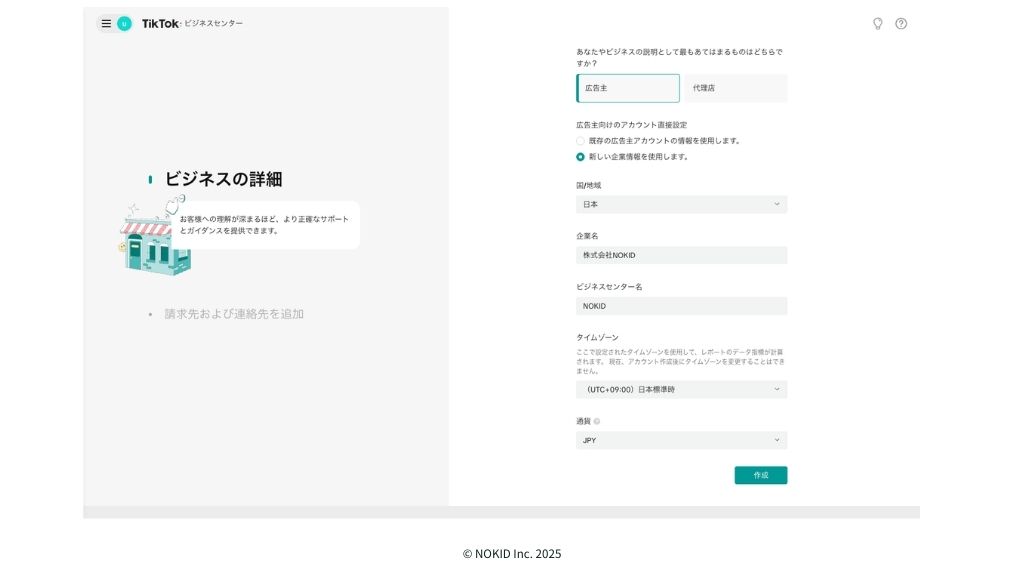Click the storefront illustration

pyautogui.click(x=155, y=236)
